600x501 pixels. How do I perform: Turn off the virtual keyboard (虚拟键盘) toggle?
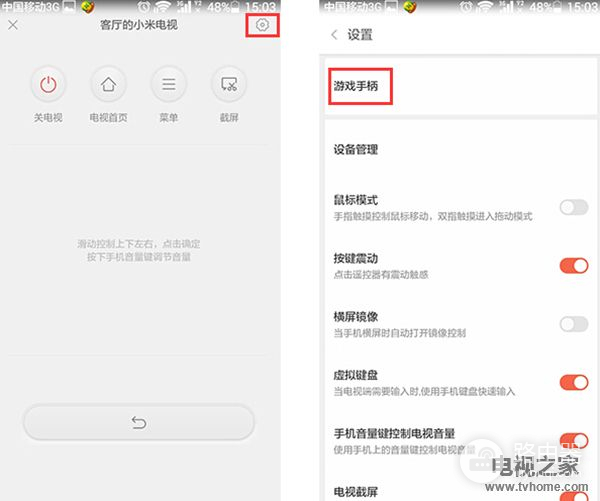pyautogui.click(x=574, y=382)
